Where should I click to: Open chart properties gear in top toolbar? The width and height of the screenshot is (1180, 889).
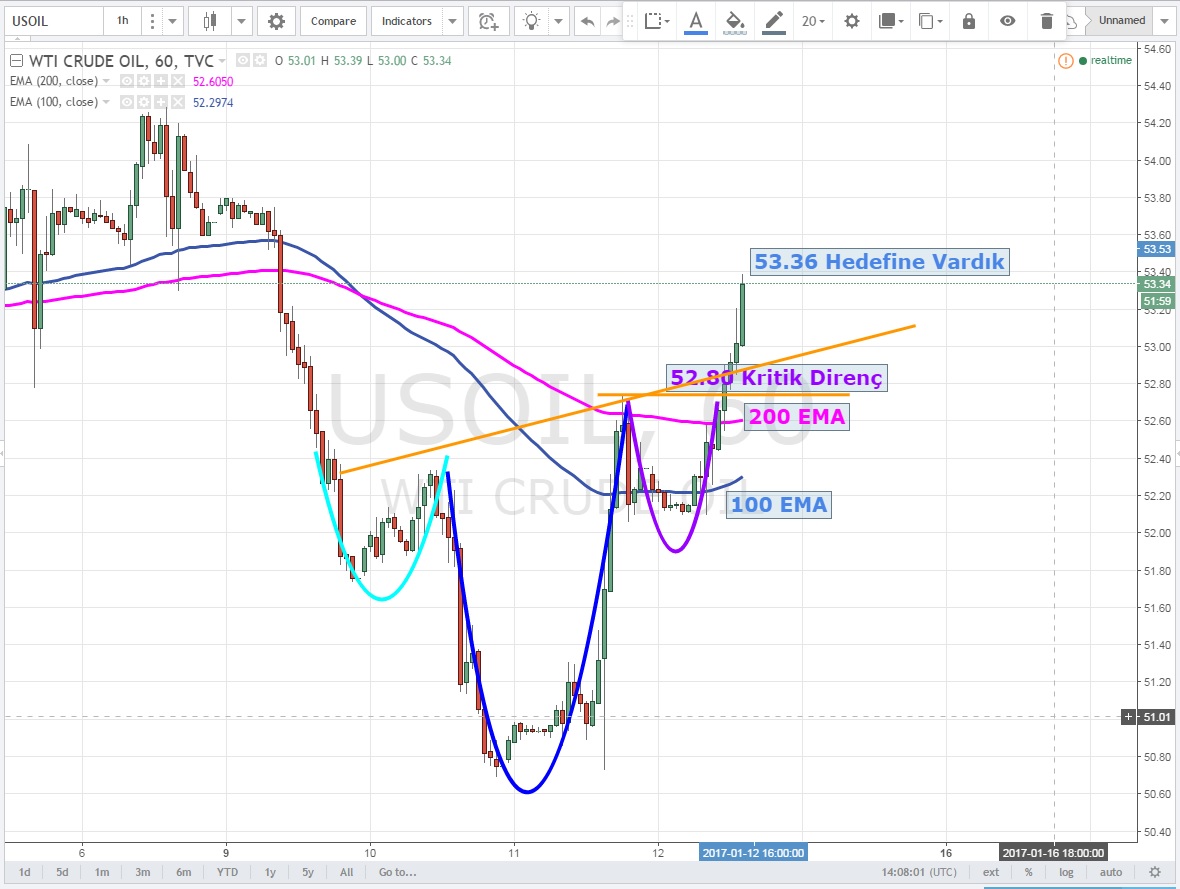(276, 20)
